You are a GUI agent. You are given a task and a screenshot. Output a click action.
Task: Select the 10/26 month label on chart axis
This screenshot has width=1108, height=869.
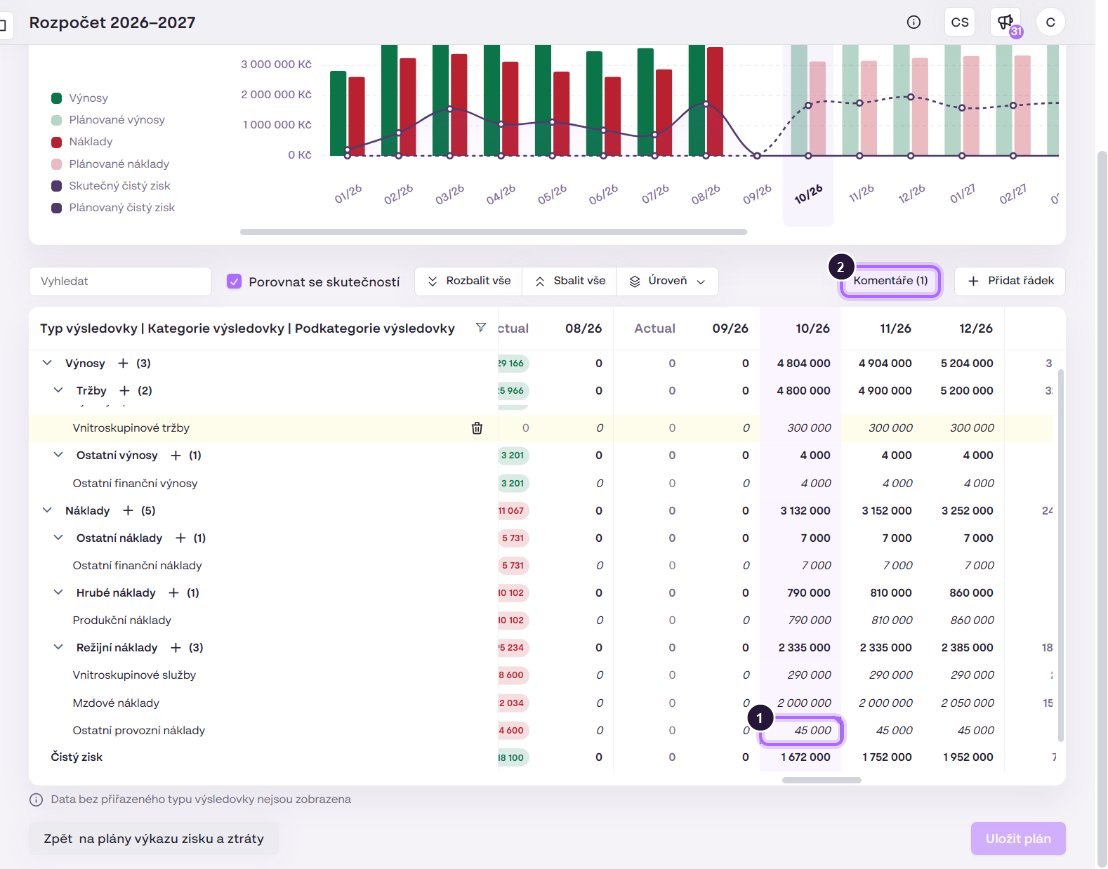click(808, 194)
